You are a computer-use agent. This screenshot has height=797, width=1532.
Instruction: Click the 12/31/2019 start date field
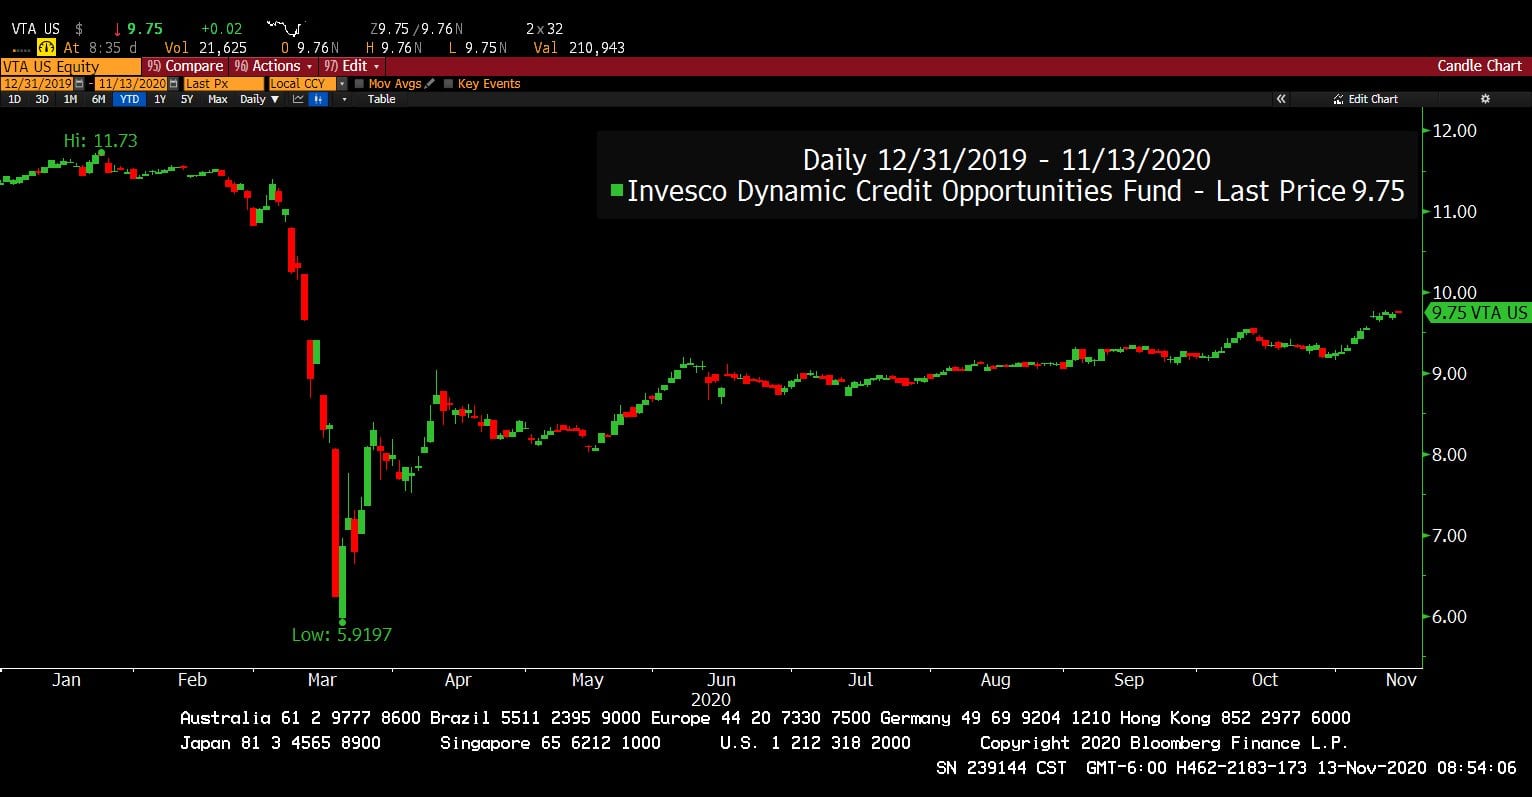37,84
